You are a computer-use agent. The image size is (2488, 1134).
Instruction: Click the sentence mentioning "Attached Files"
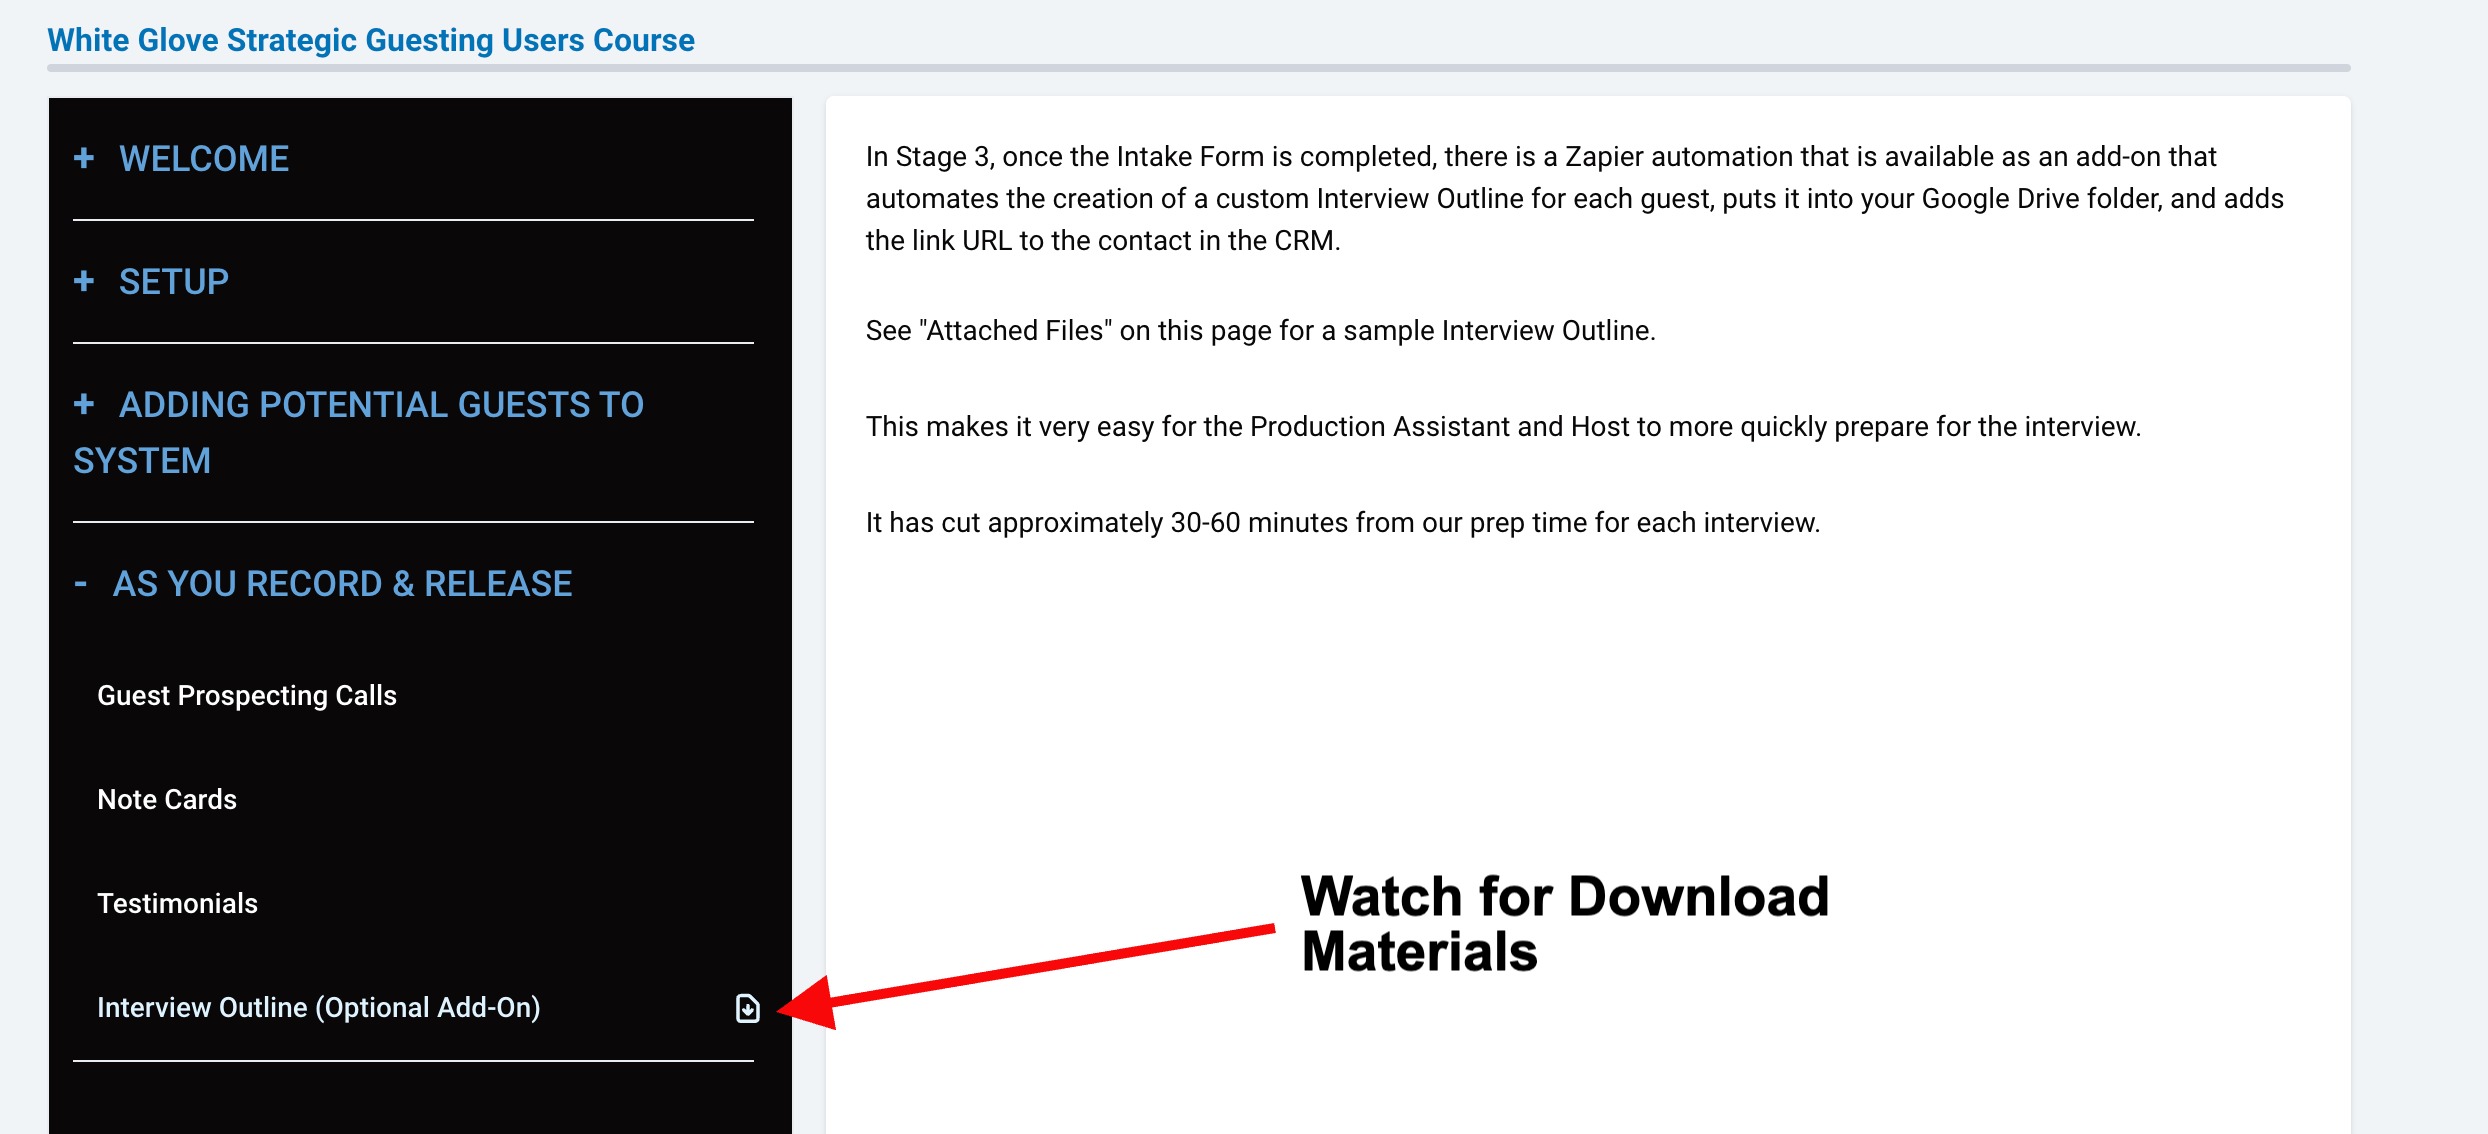click(1260, 330)
